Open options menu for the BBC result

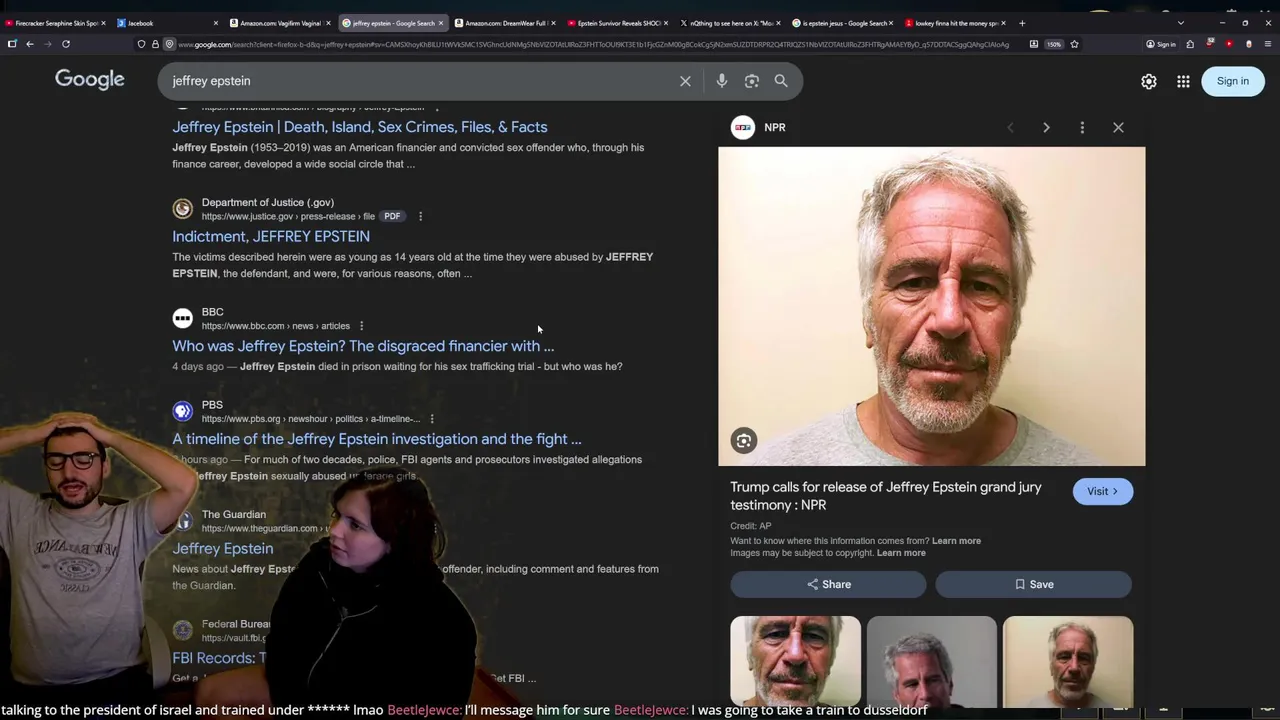(x=361, y=326)
